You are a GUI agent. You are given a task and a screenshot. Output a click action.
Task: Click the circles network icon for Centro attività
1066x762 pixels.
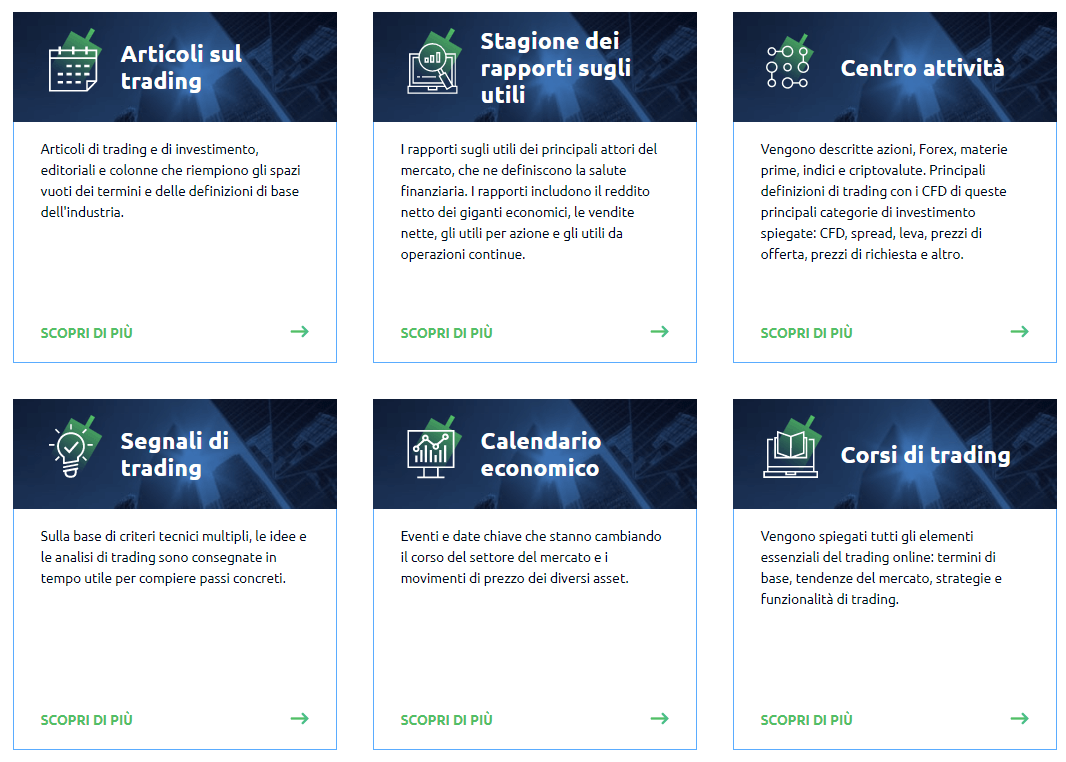(x=789, y=63)
